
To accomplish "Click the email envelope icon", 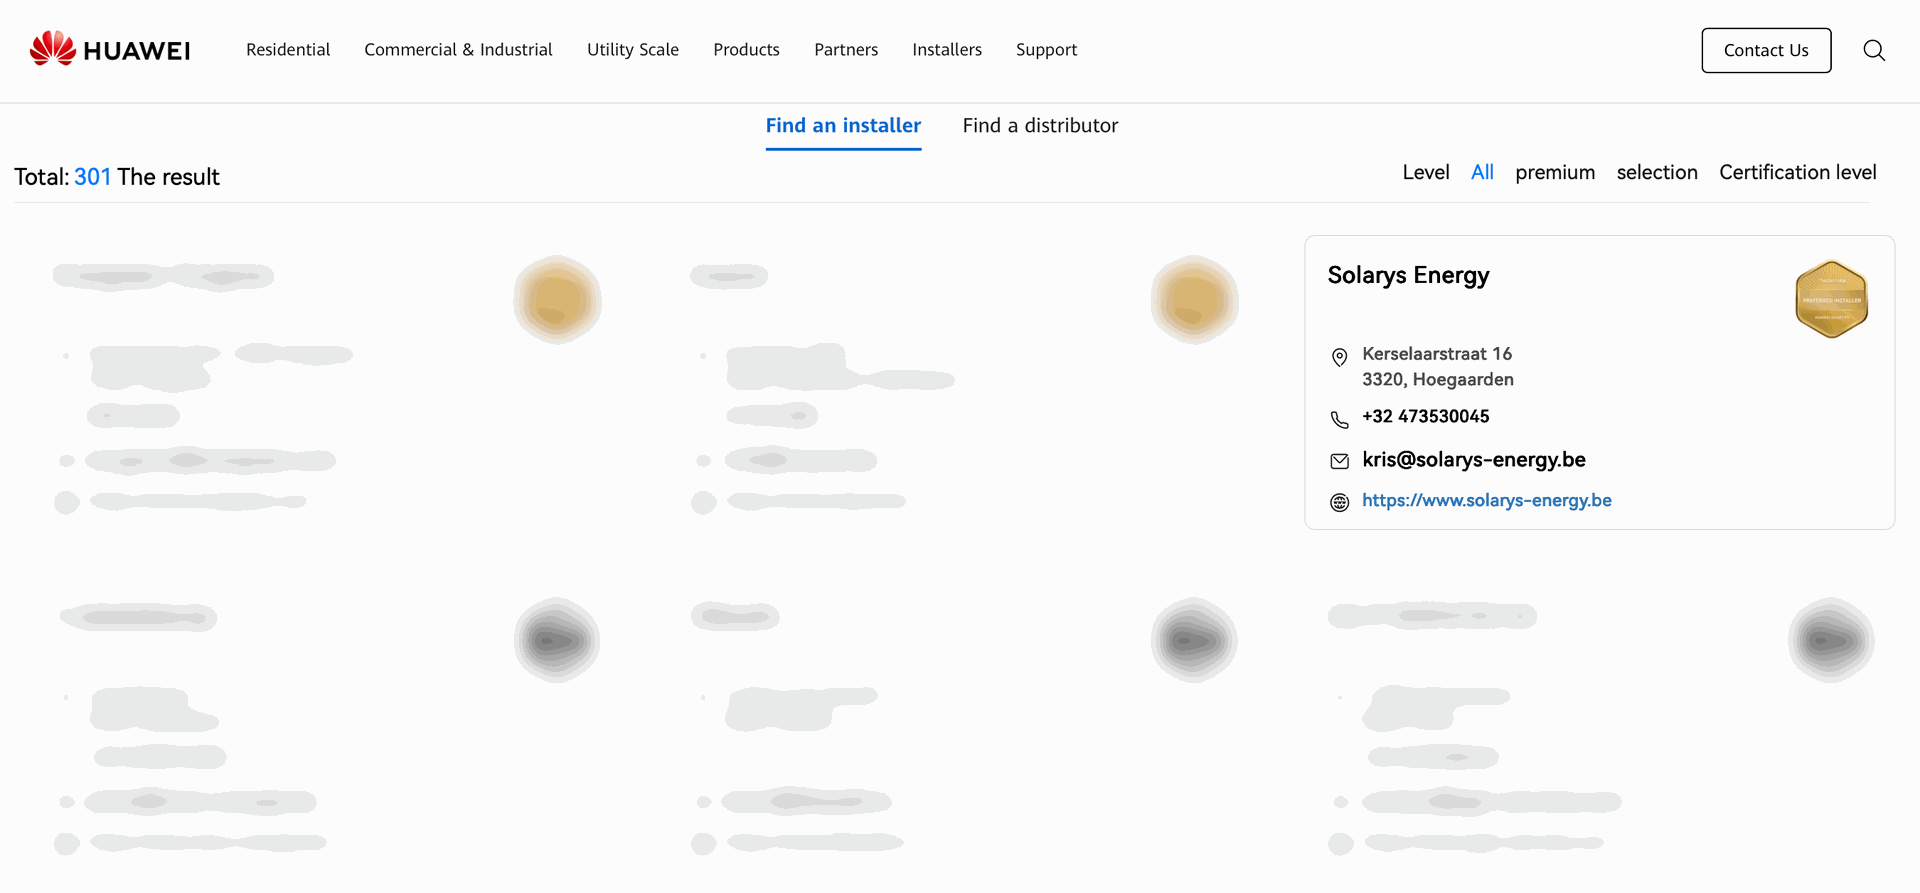I will (x=1339, y=461).
